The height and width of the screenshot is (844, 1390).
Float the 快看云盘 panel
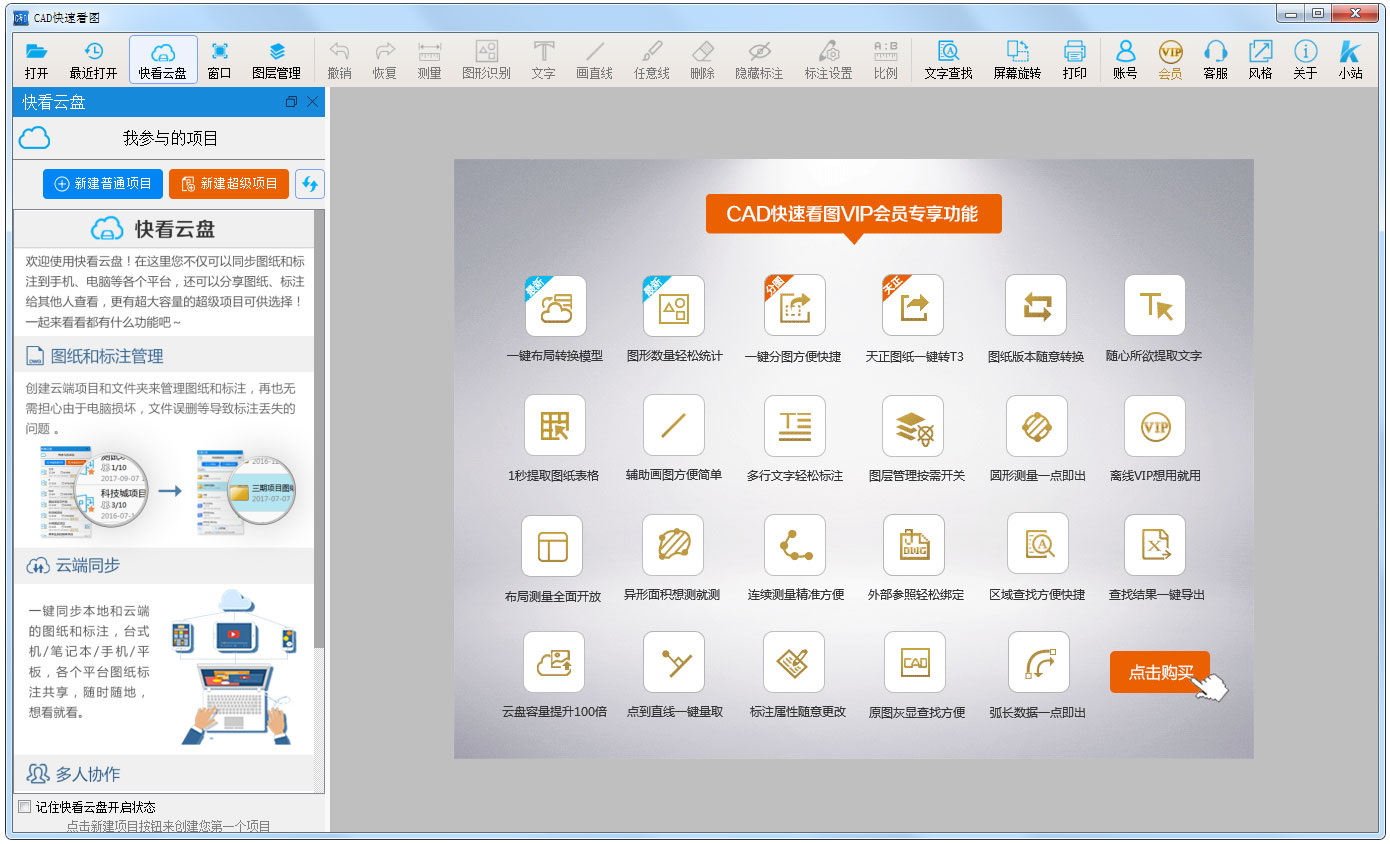pos(292,102)
